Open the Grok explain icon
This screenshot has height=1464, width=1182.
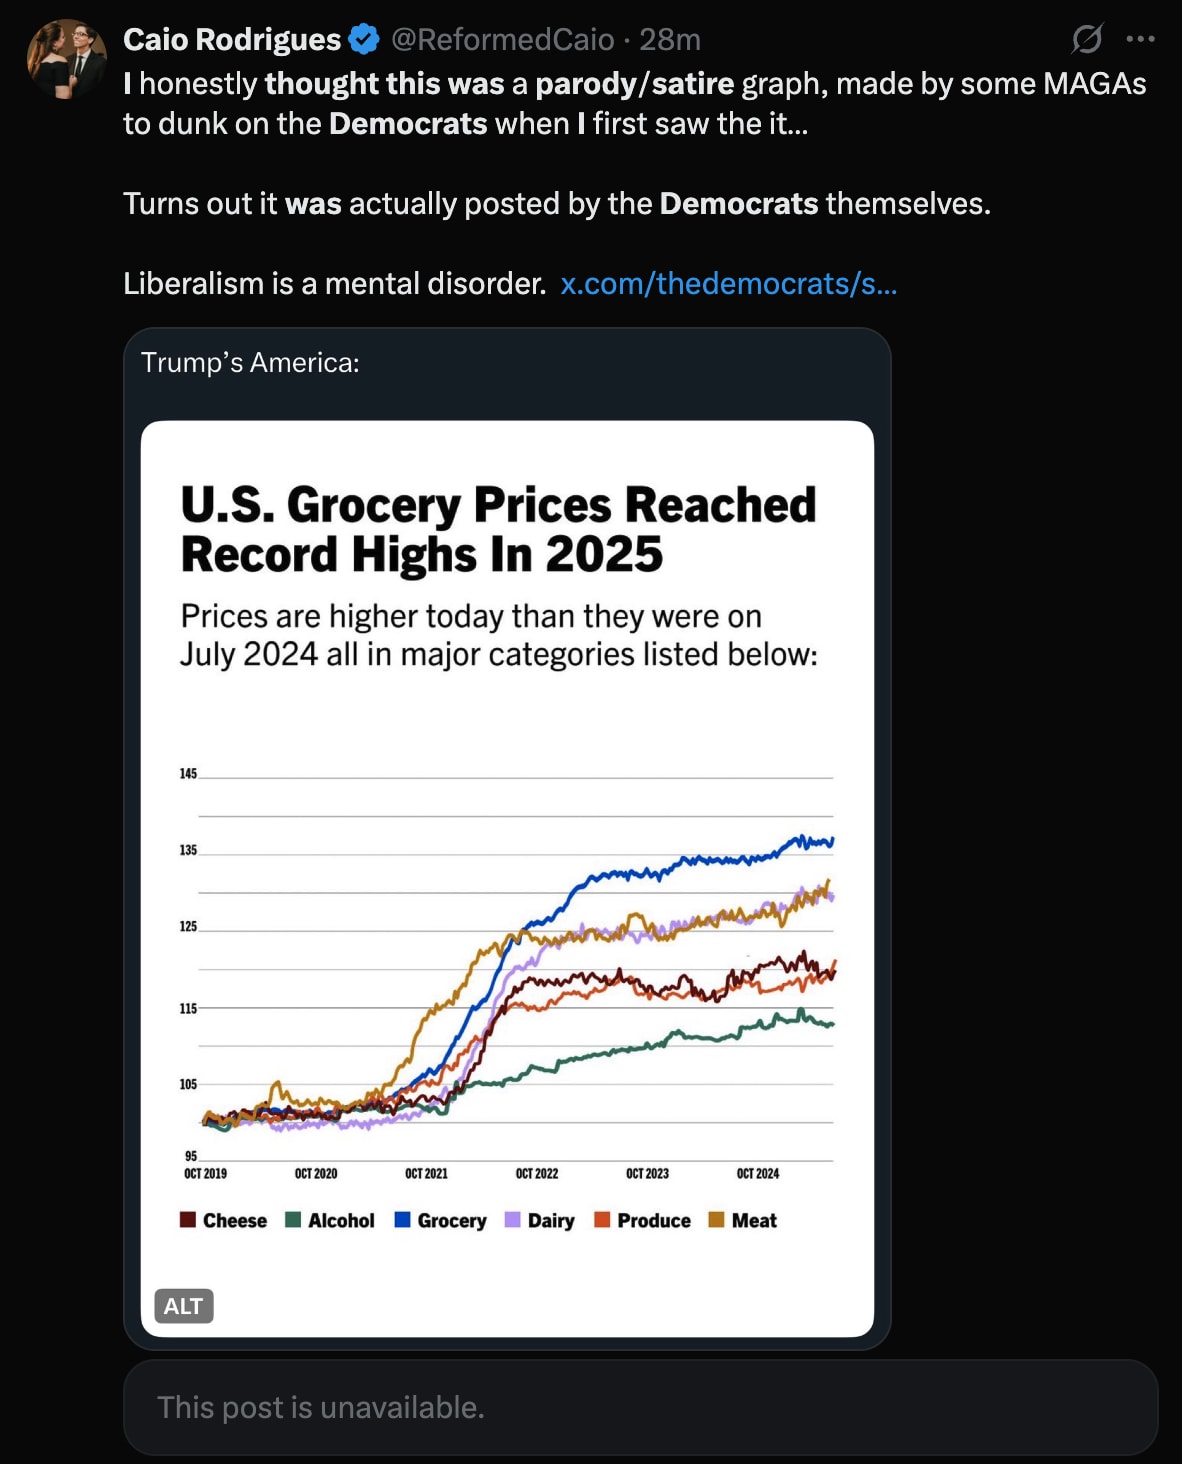(1087, 39)
